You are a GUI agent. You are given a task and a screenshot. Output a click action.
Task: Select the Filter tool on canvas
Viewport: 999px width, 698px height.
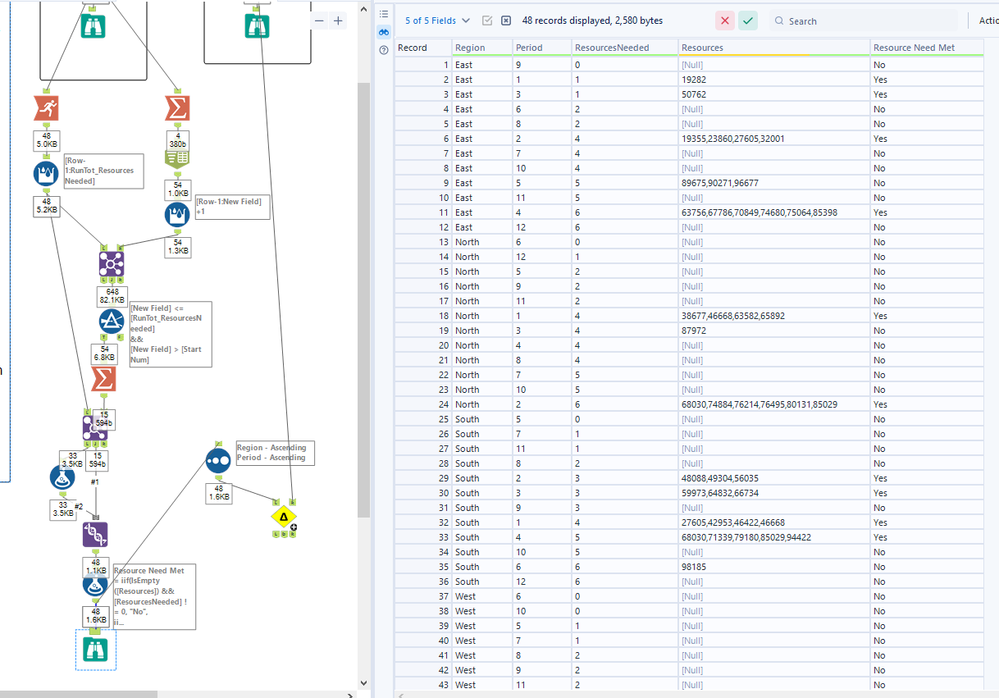pyautogui.click(x=112, y=322)
